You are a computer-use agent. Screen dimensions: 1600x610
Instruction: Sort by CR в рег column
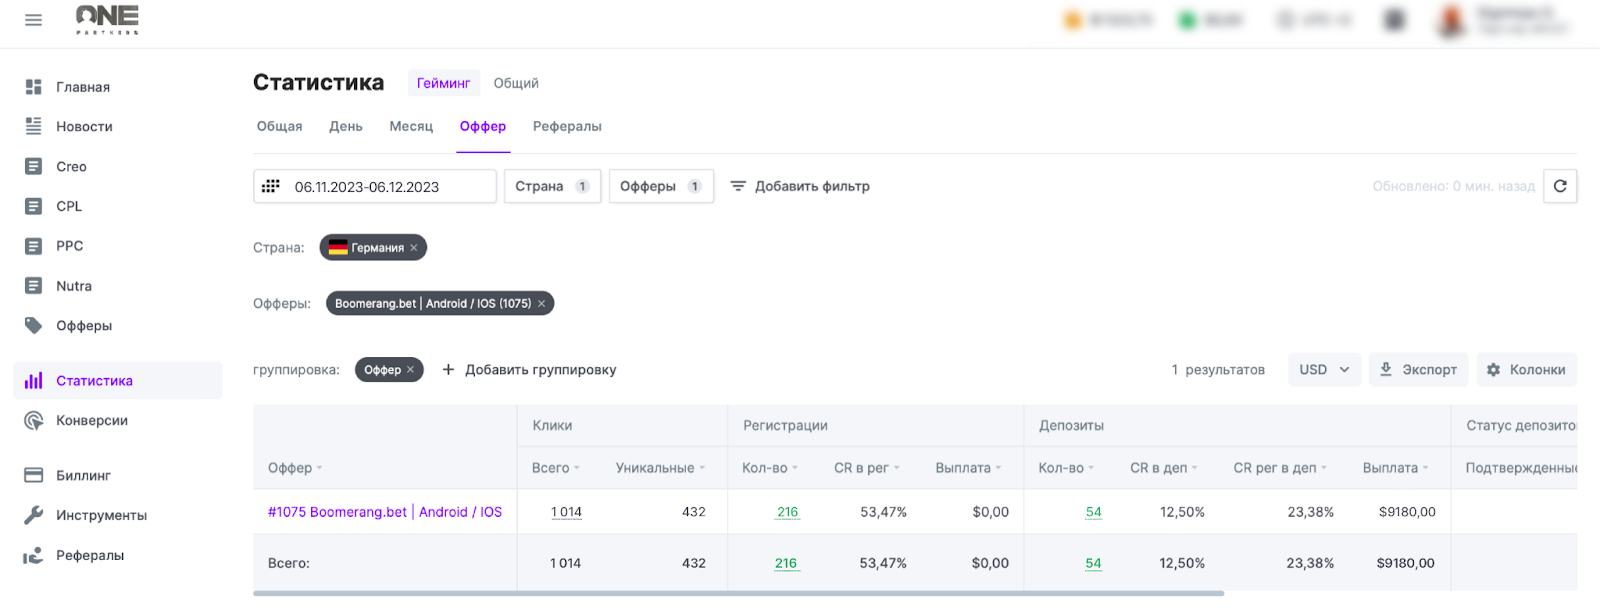pos(867,468)
